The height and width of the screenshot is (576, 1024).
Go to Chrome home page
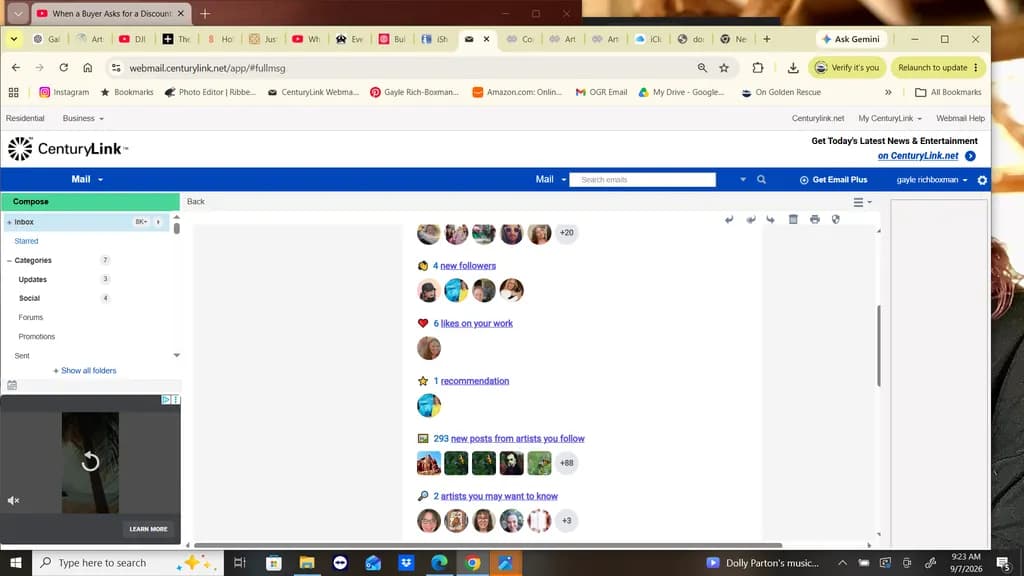tap(88, 68)
